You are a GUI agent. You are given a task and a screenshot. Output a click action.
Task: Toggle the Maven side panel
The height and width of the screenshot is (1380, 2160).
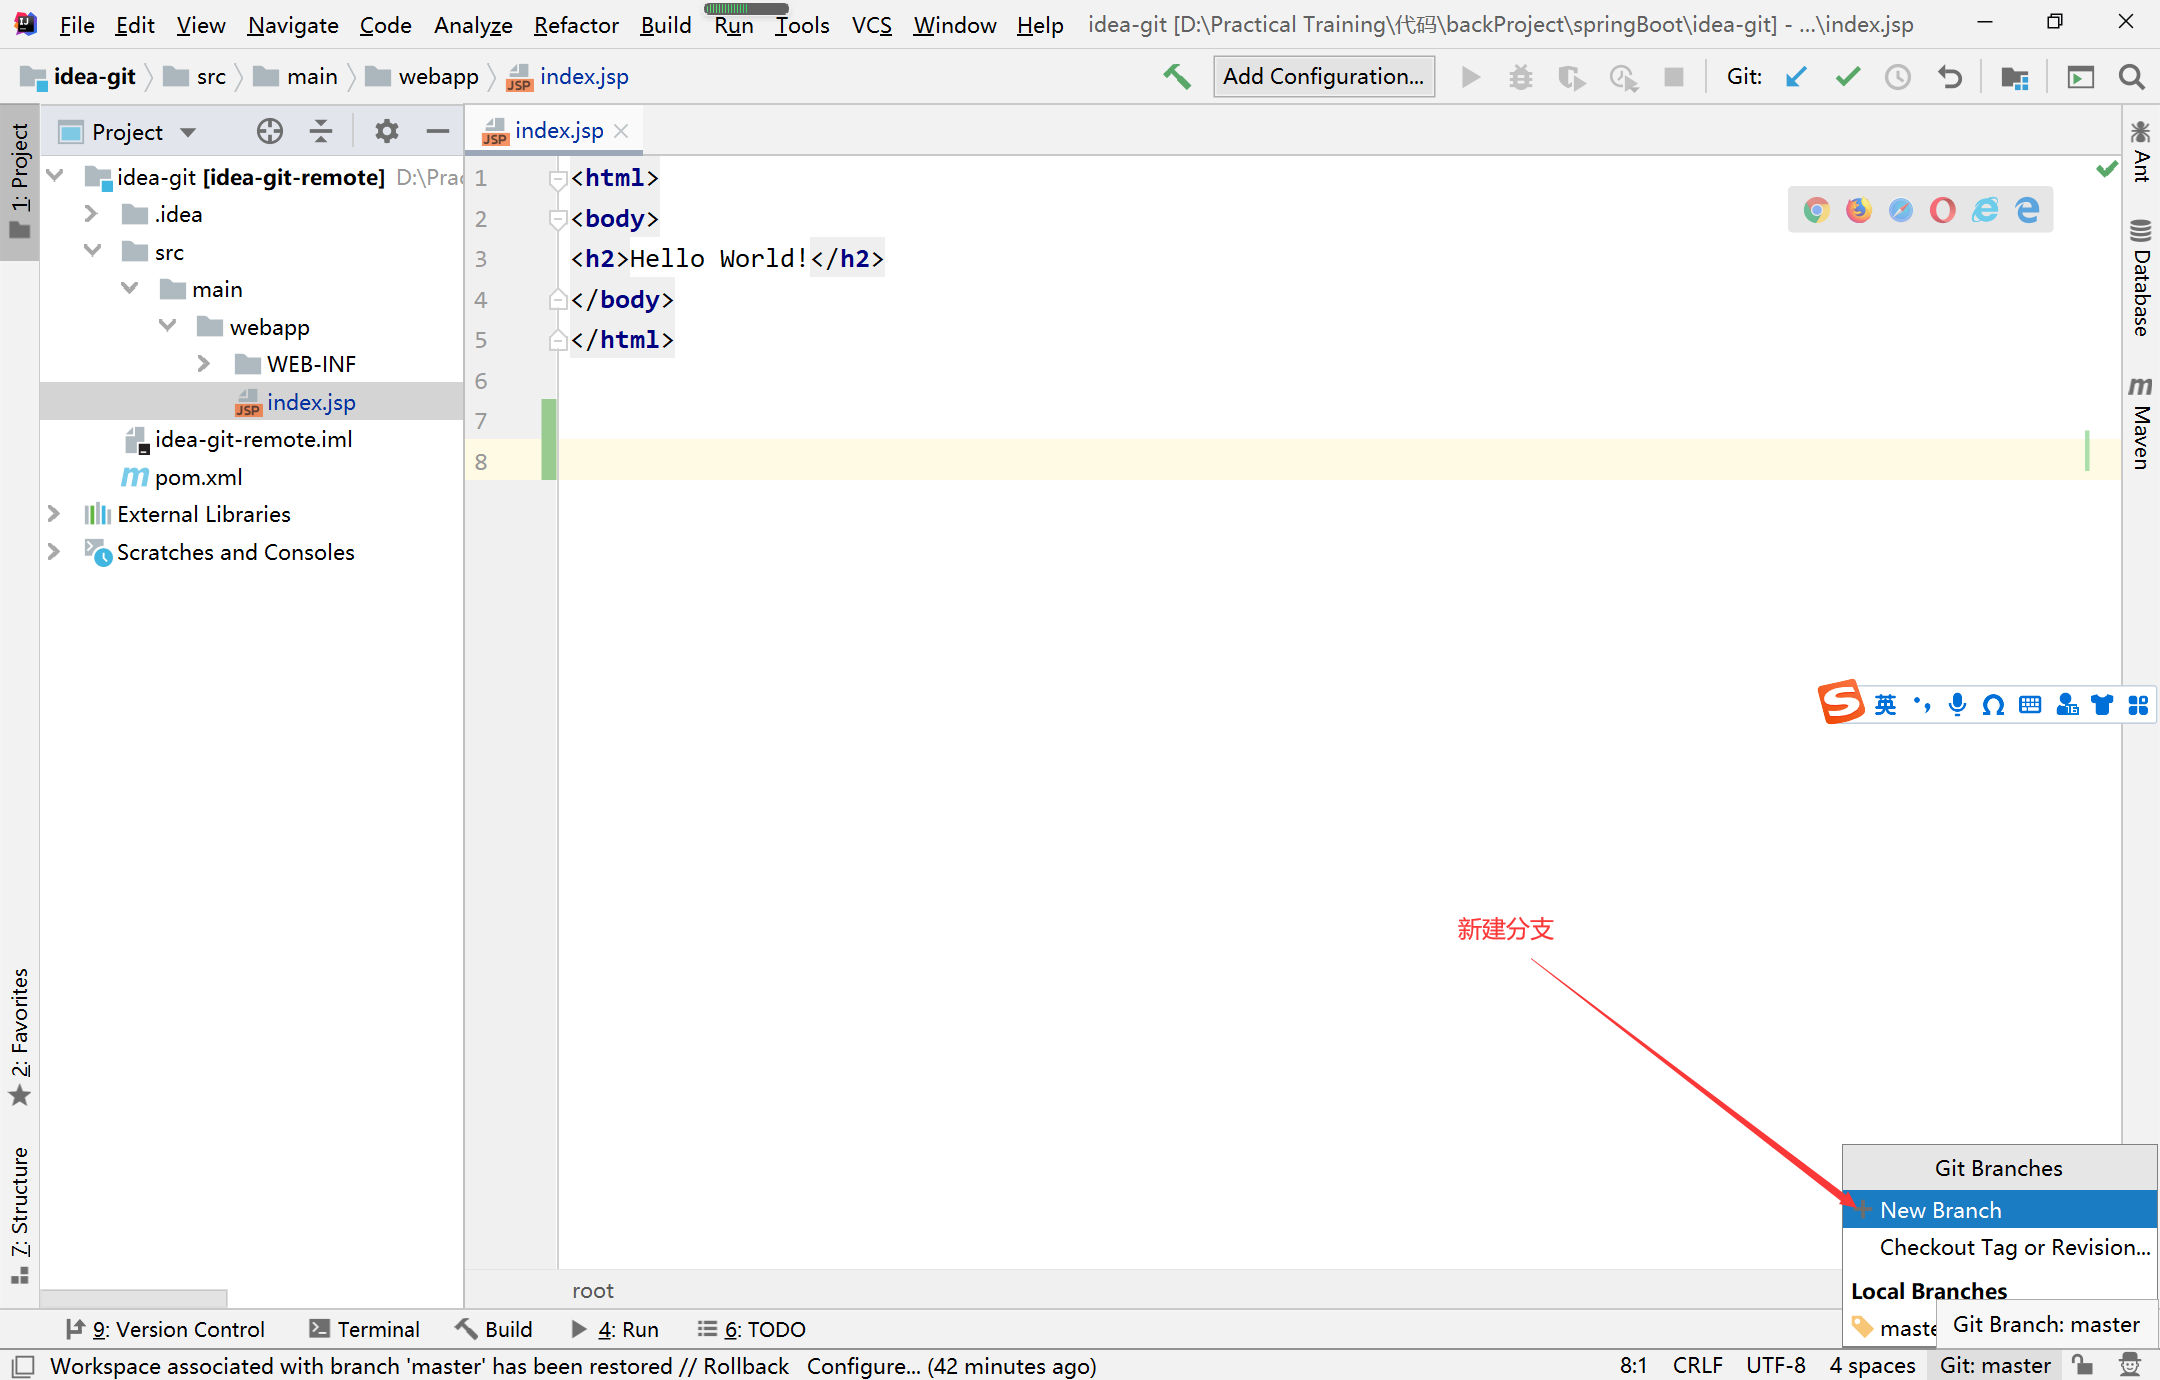(x=2140, y=422)
